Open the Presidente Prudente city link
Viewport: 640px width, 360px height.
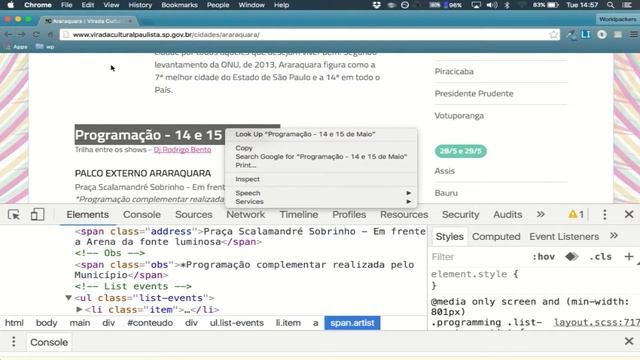point(474,93)
